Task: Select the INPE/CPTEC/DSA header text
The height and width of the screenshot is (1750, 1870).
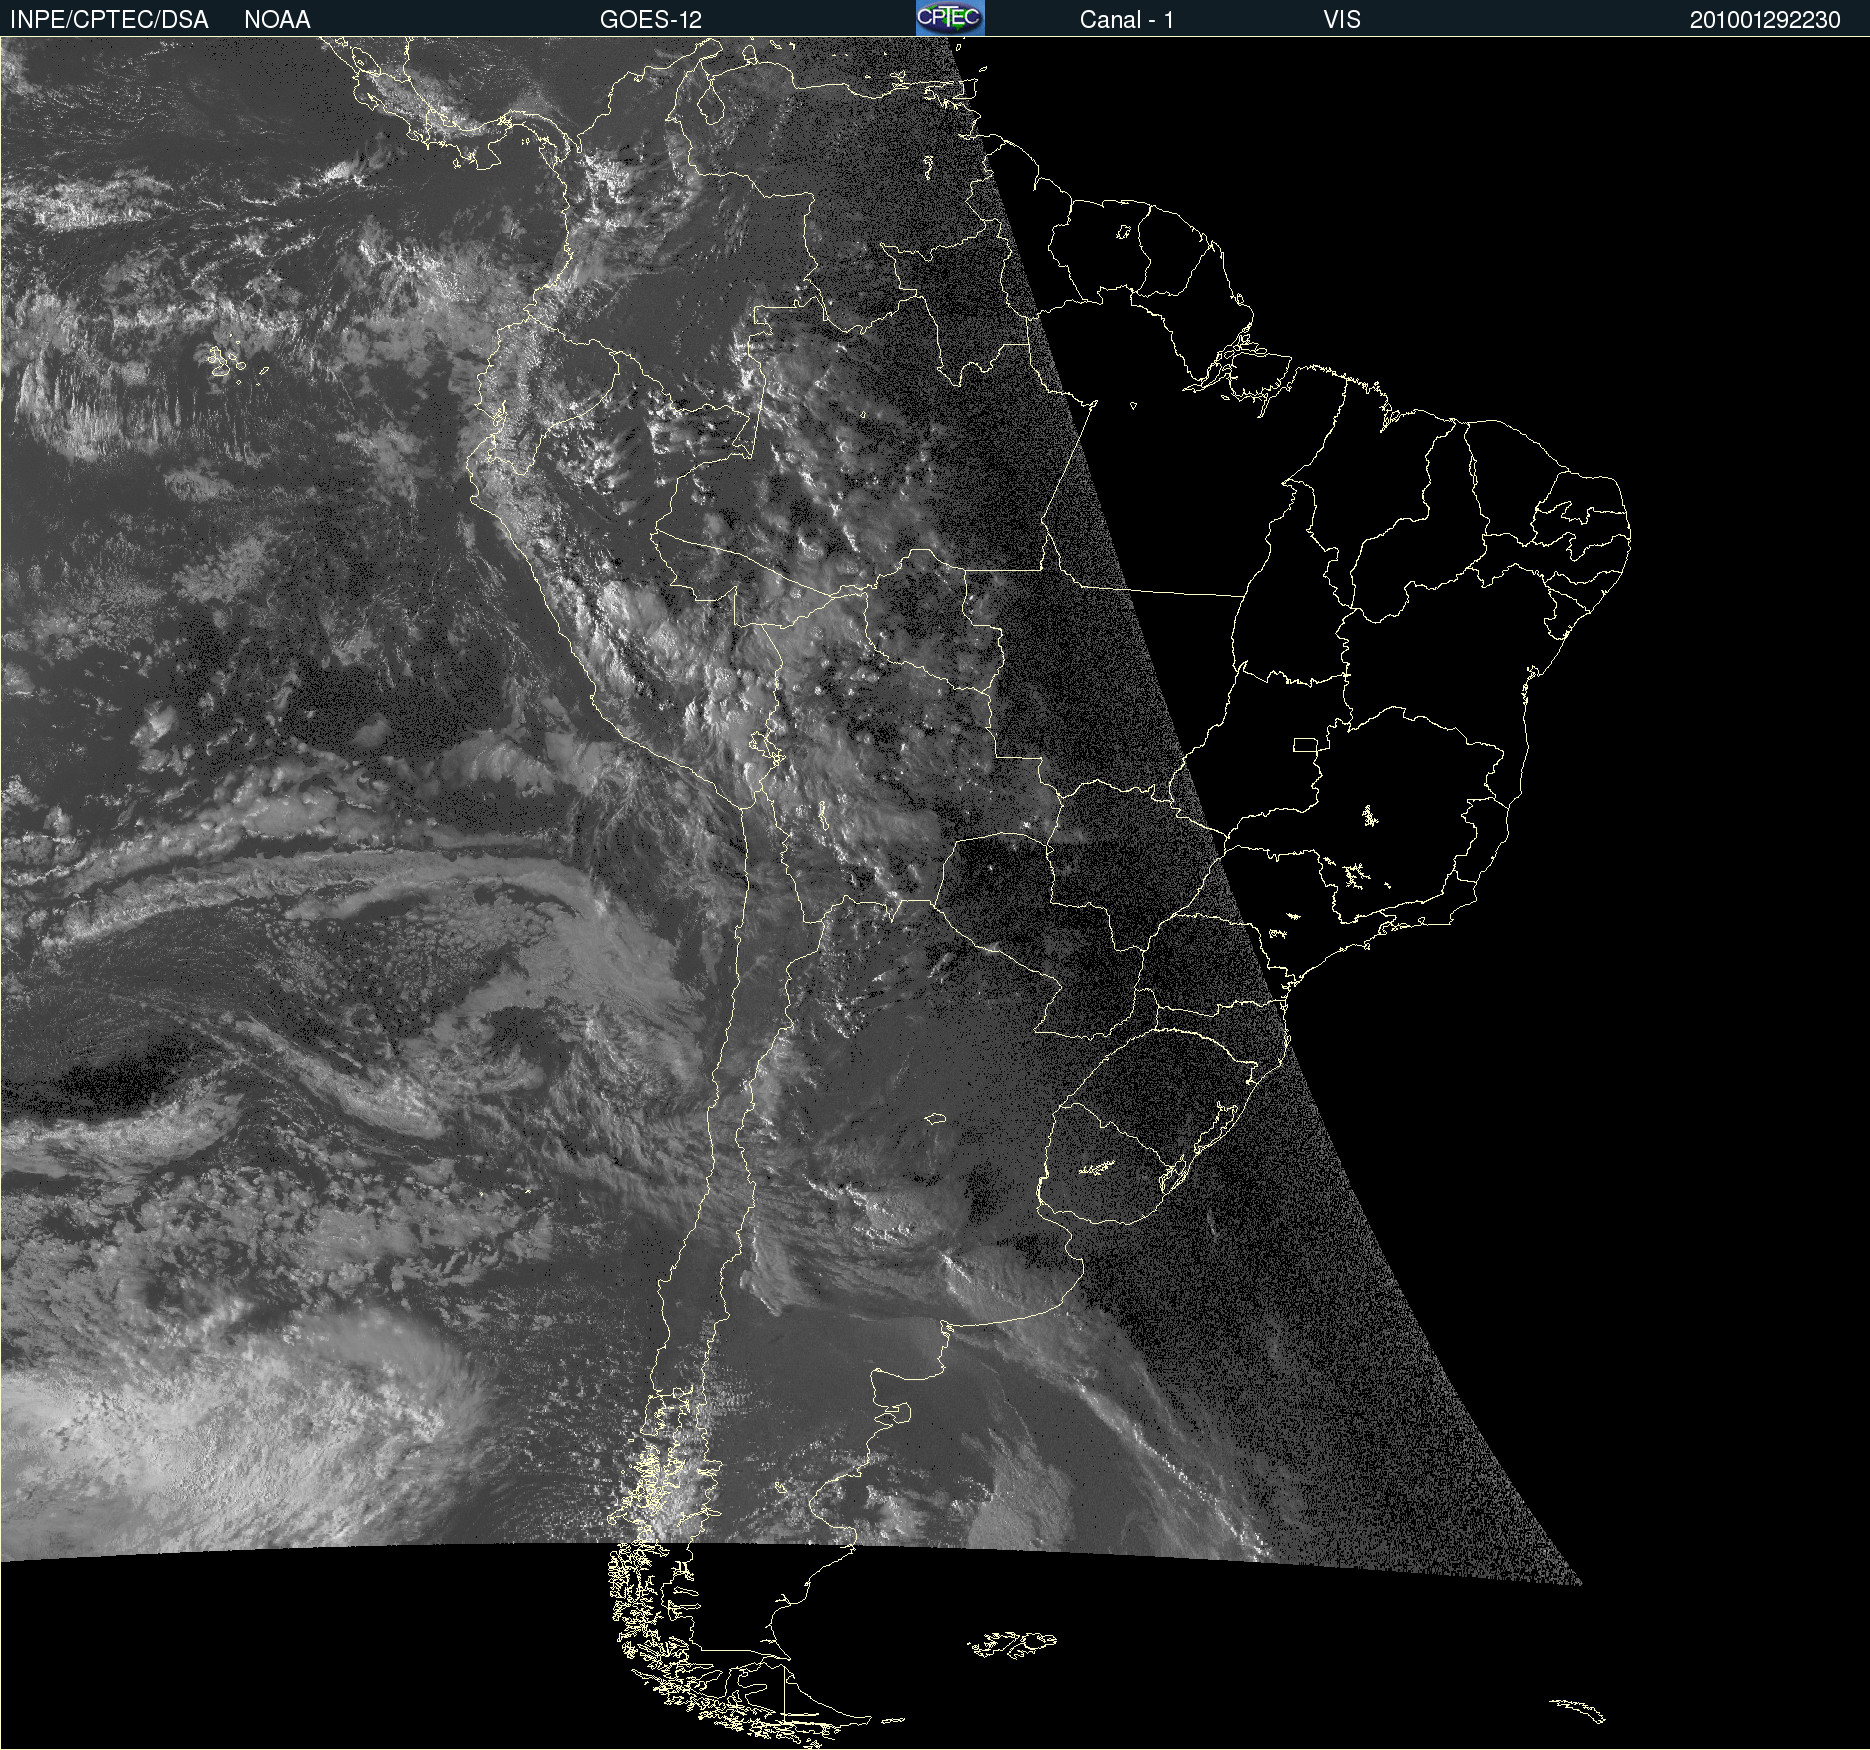Action: pyautogui.click(x=109, y=20)
